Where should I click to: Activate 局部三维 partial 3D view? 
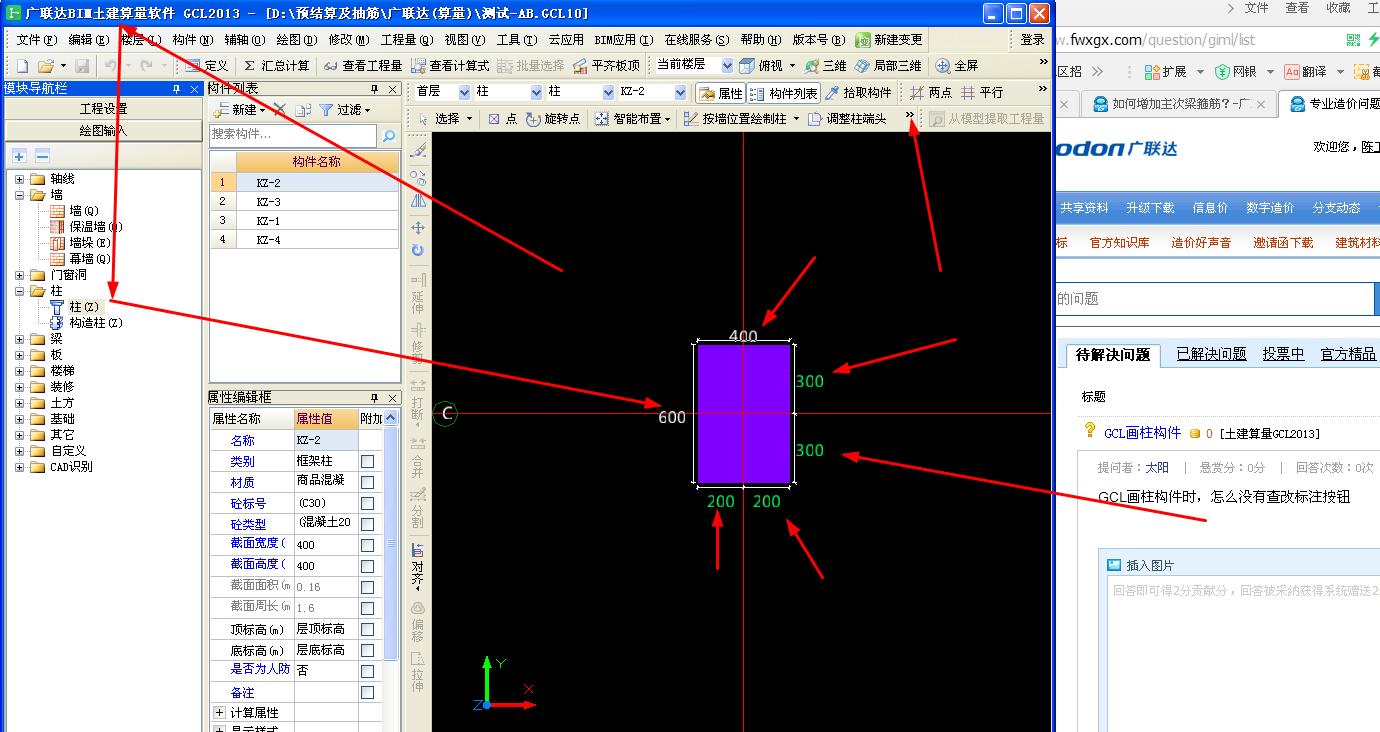(888, 65)
